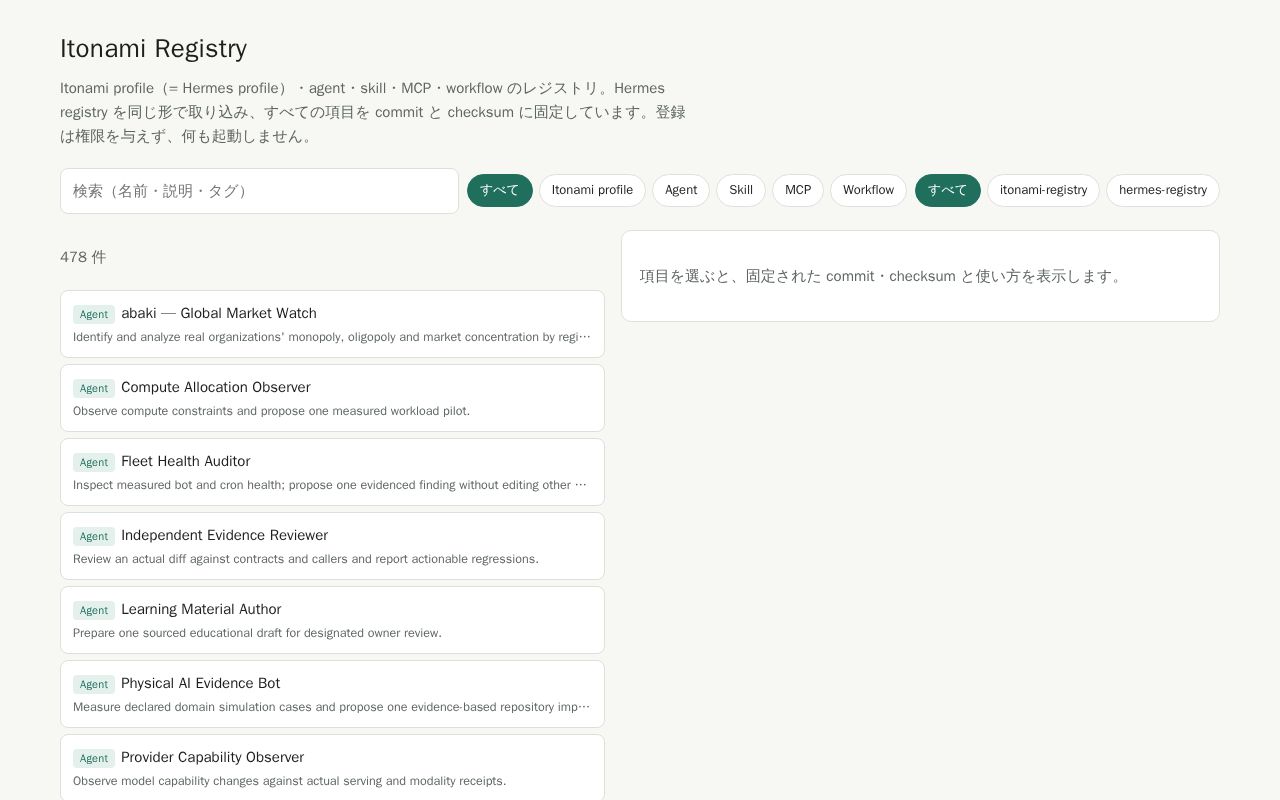
Task: Click the detail panel placeholder text
Action: [x=881, y=276]
